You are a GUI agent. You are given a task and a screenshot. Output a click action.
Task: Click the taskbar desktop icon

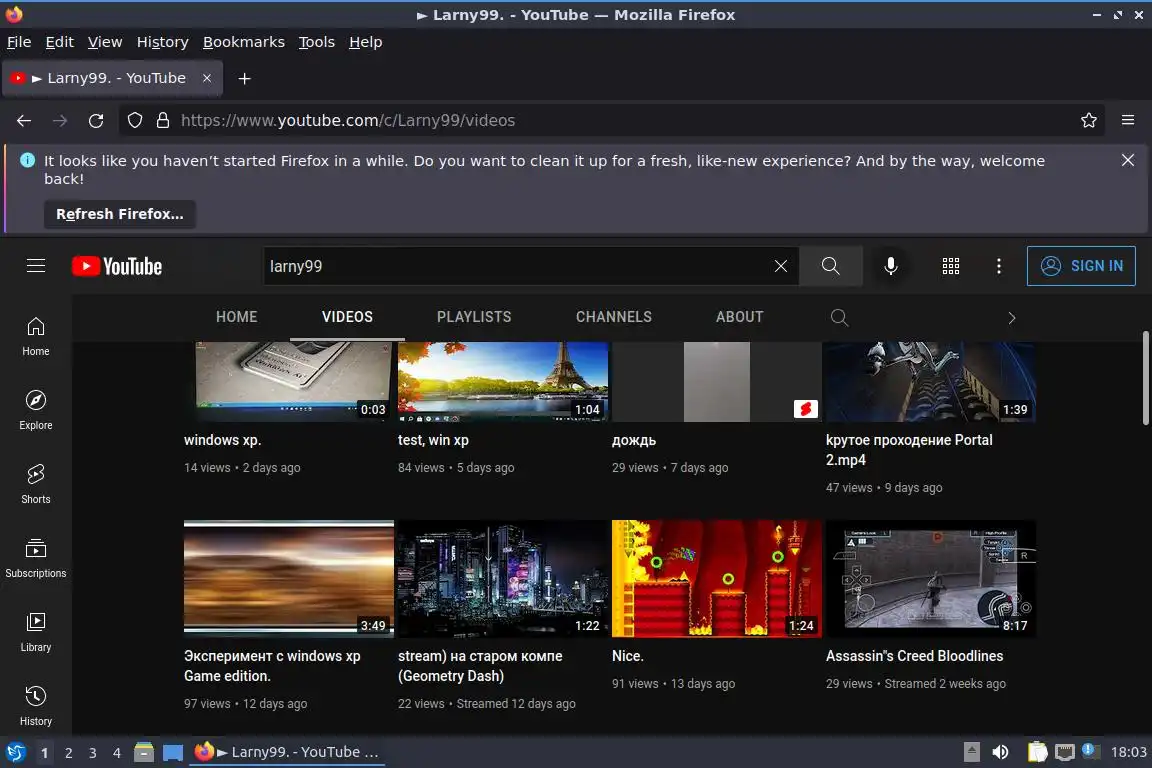[173, 753]
